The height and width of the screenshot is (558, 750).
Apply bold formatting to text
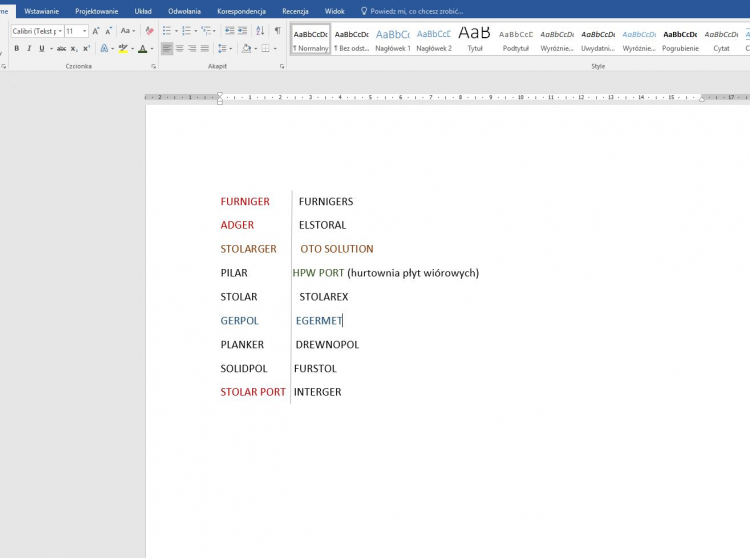[x=16, y=48]
